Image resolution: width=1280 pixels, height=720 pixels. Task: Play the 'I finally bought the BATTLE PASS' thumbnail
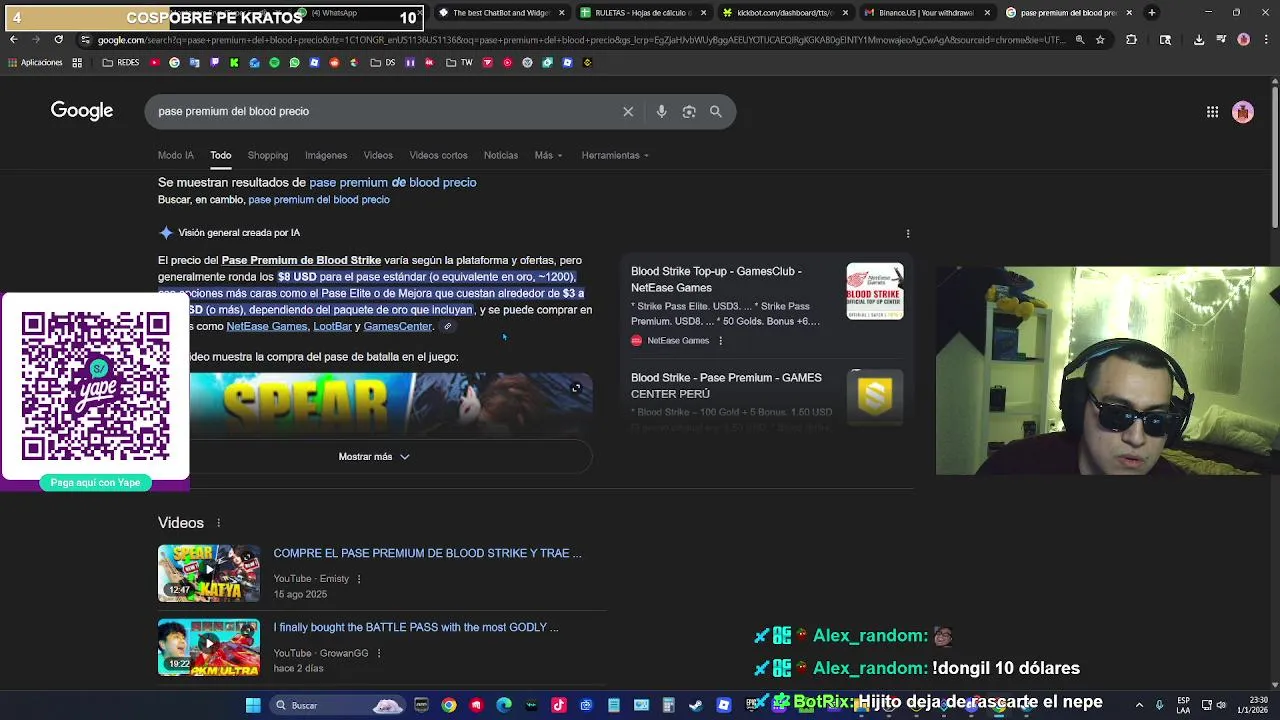point(209,647)
